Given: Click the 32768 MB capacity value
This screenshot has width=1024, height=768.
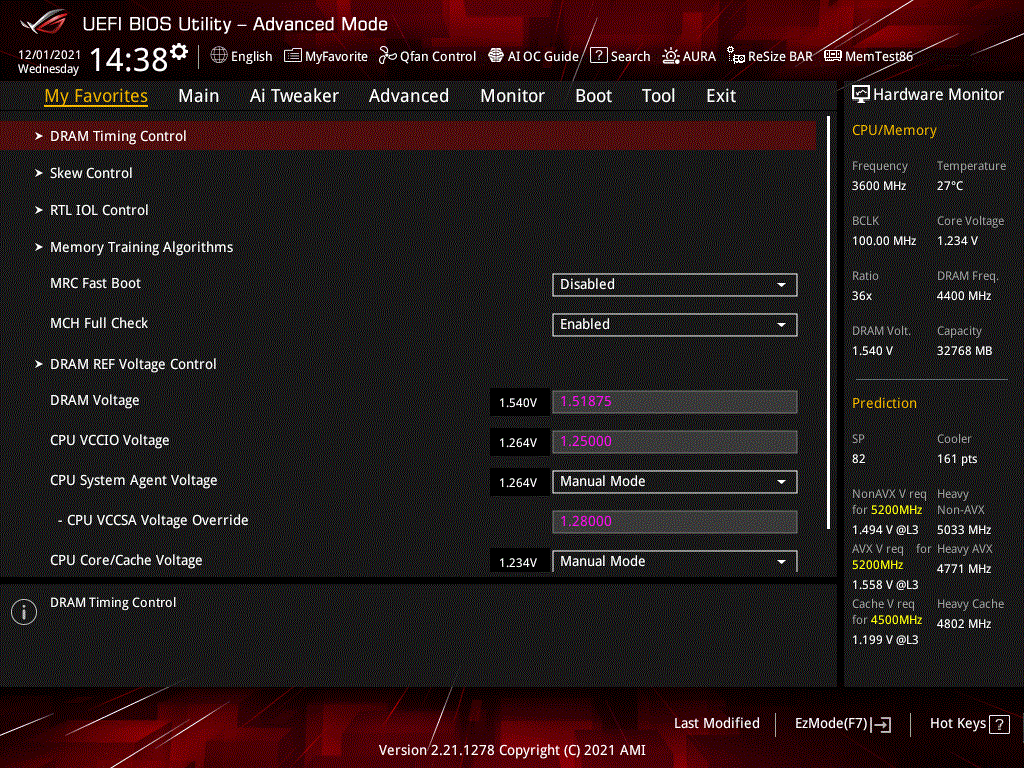Looking at the screenshot, I should (x=965, y=351).
